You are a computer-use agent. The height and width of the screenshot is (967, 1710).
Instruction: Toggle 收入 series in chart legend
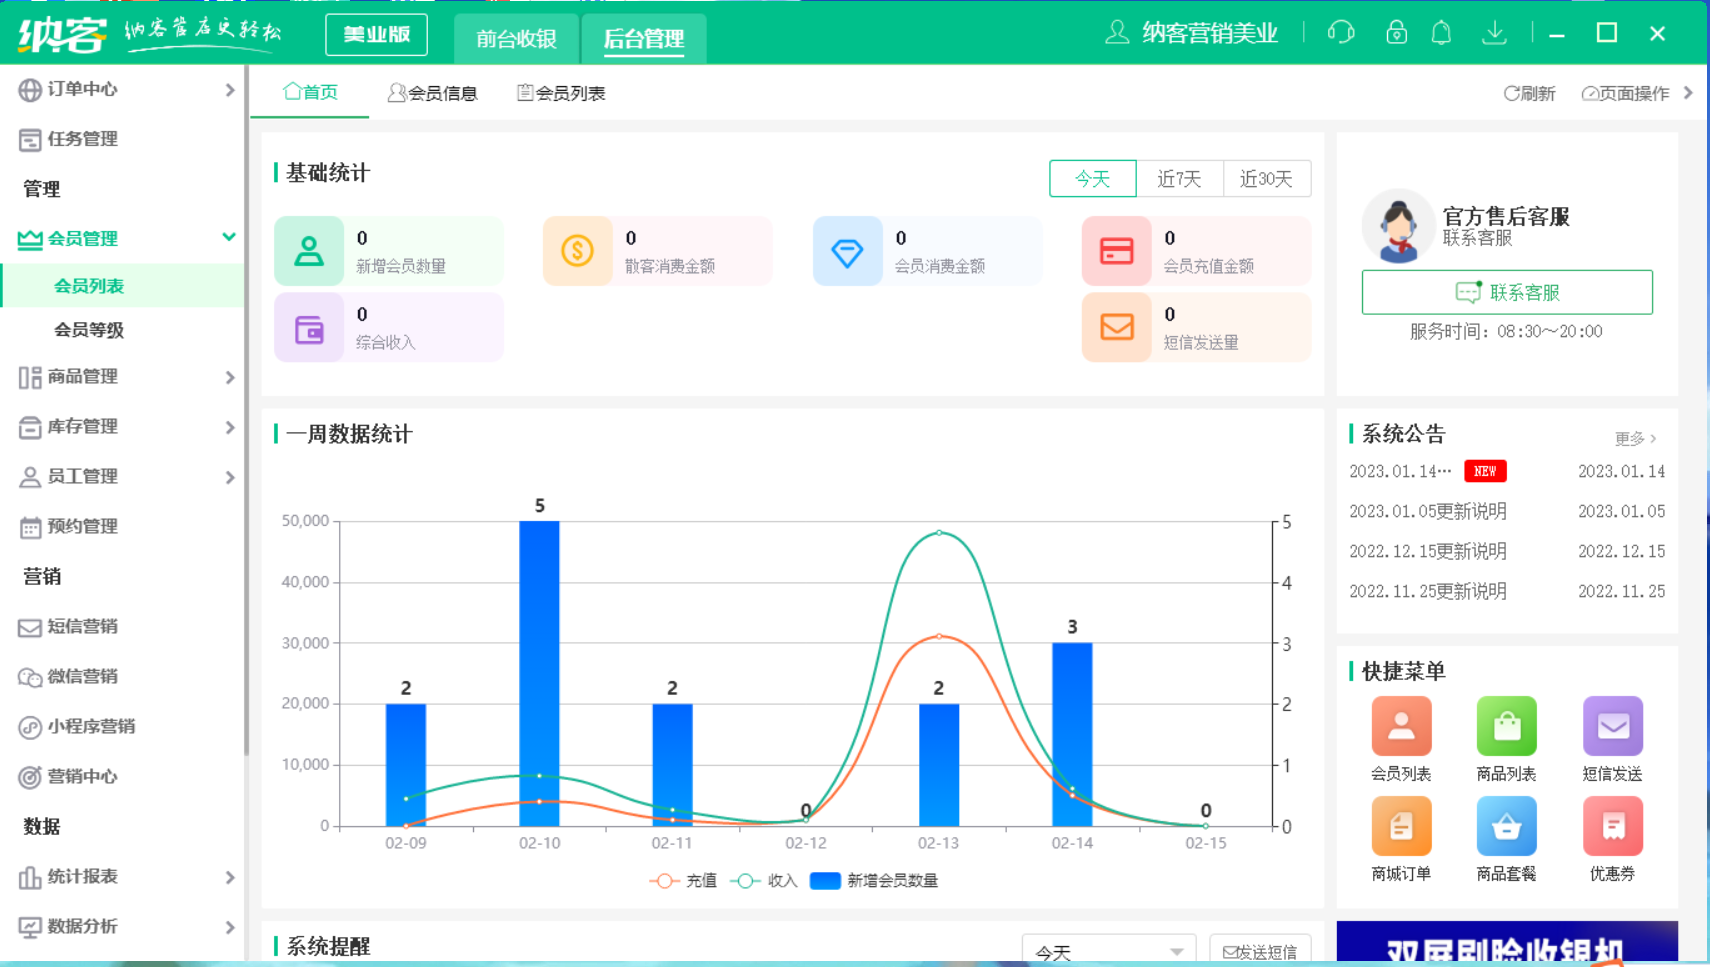point(764,881)
